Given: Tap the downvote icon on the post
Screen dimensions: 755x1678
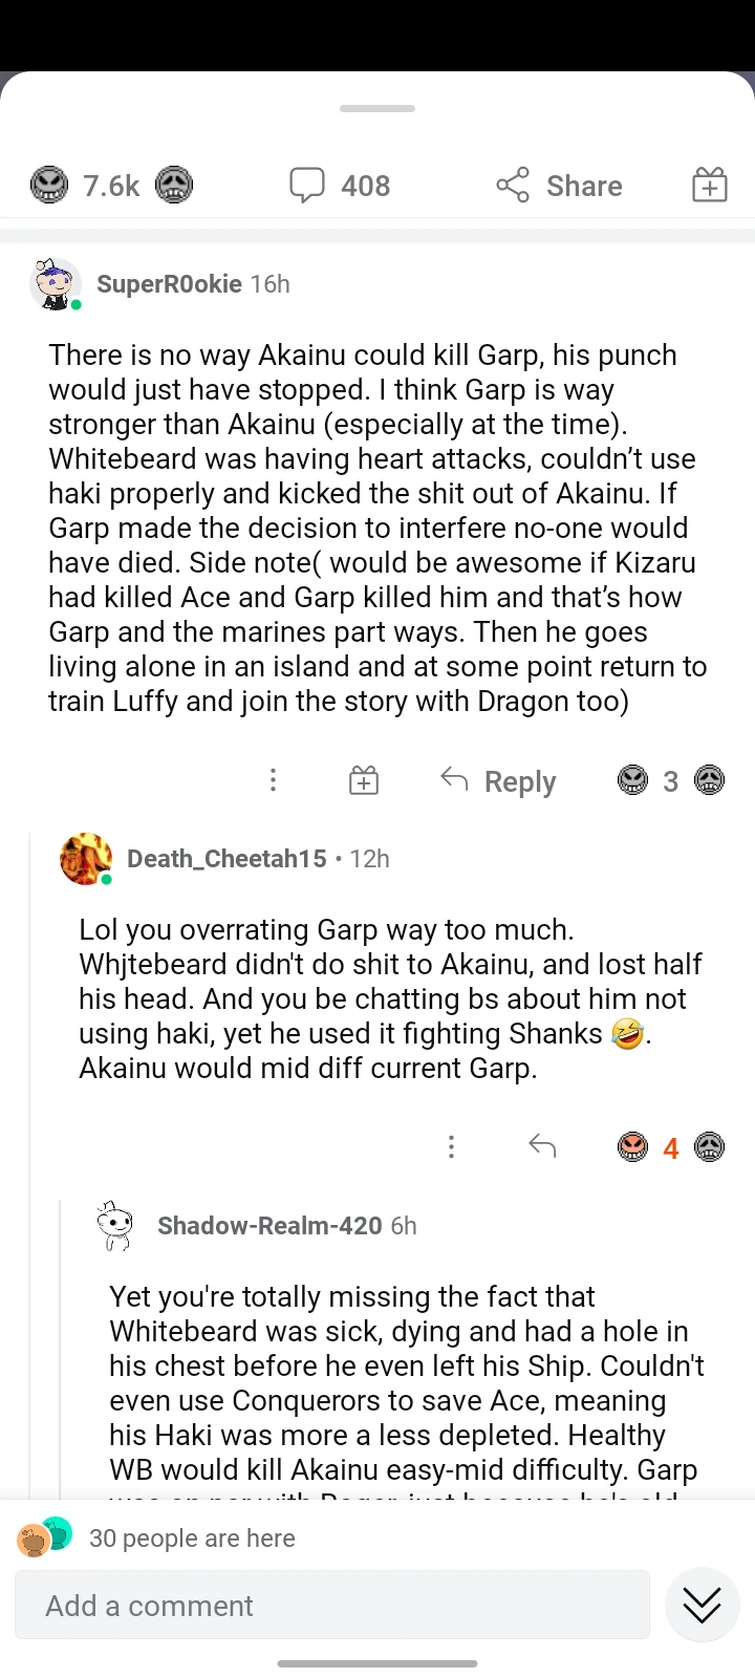Looking at the screenshot, I should click(175, 185).
